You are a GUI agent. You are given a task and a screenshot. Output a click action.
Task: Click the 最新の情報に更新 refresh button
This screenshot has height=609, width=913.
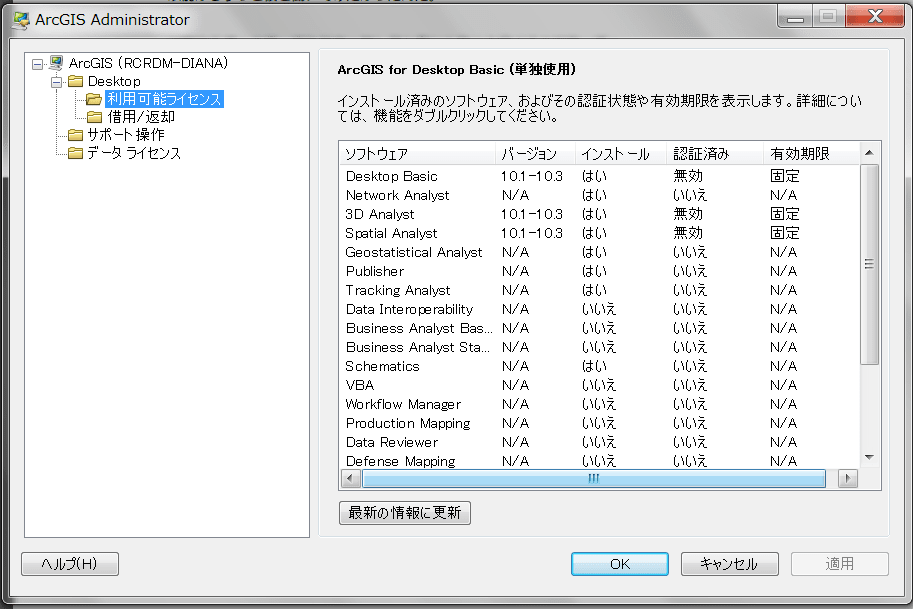[x=405, y=513]
